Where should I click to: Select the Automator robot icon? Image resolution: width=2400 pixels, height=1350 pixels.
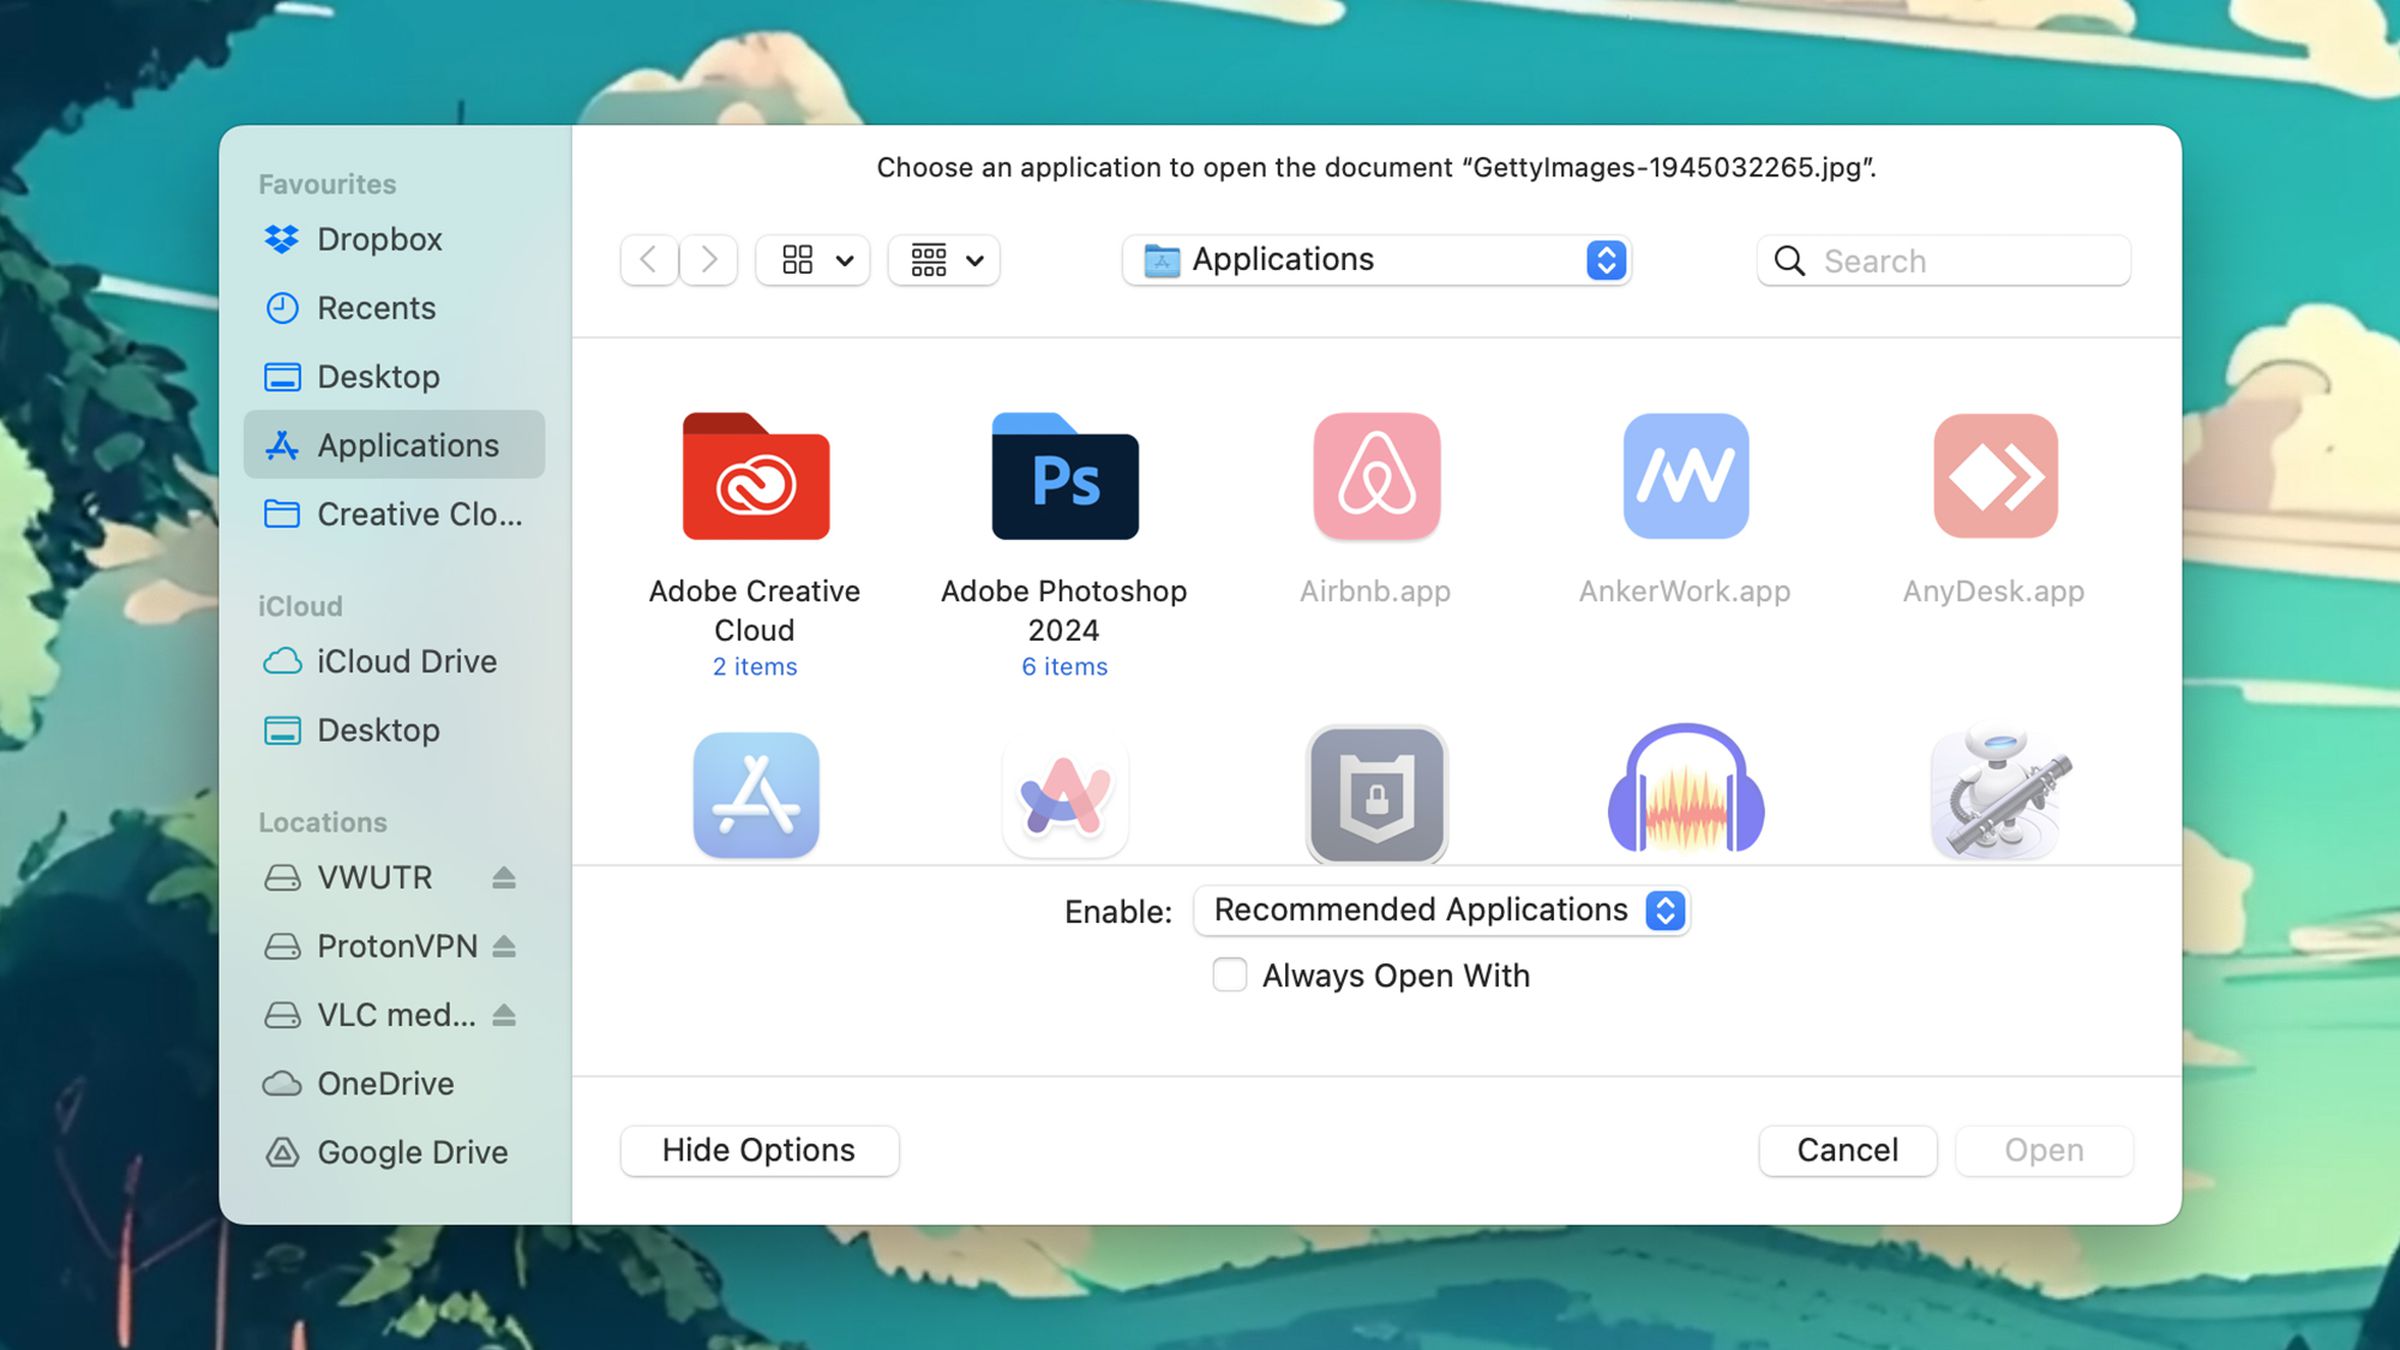click(1995, 795)
